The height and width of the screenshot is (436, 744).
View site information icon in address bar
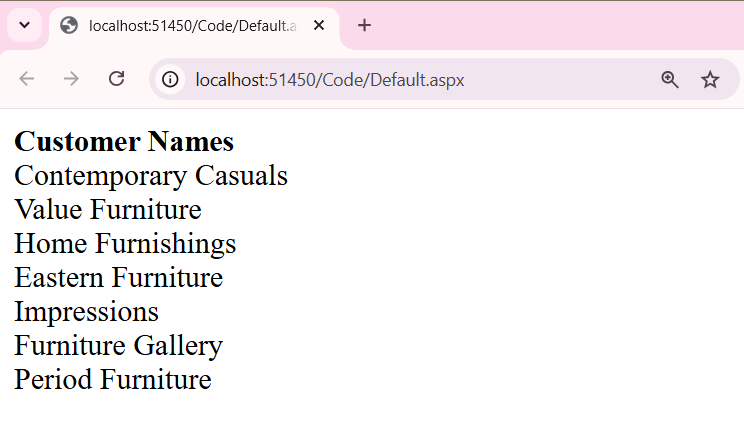tap(170, 79)
